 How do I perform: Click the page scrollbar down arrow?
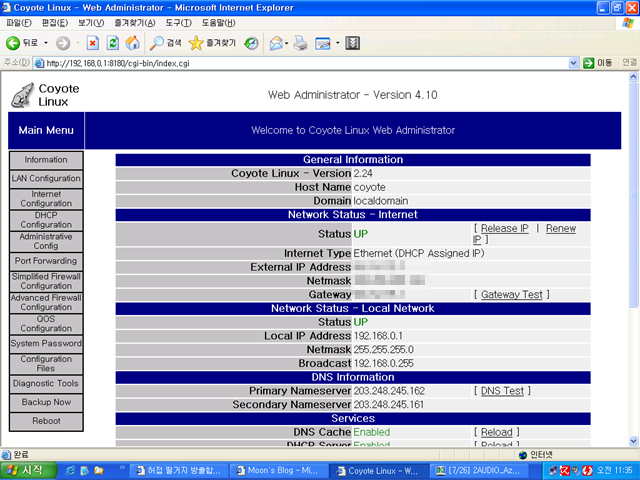click(x=633, y=441)
